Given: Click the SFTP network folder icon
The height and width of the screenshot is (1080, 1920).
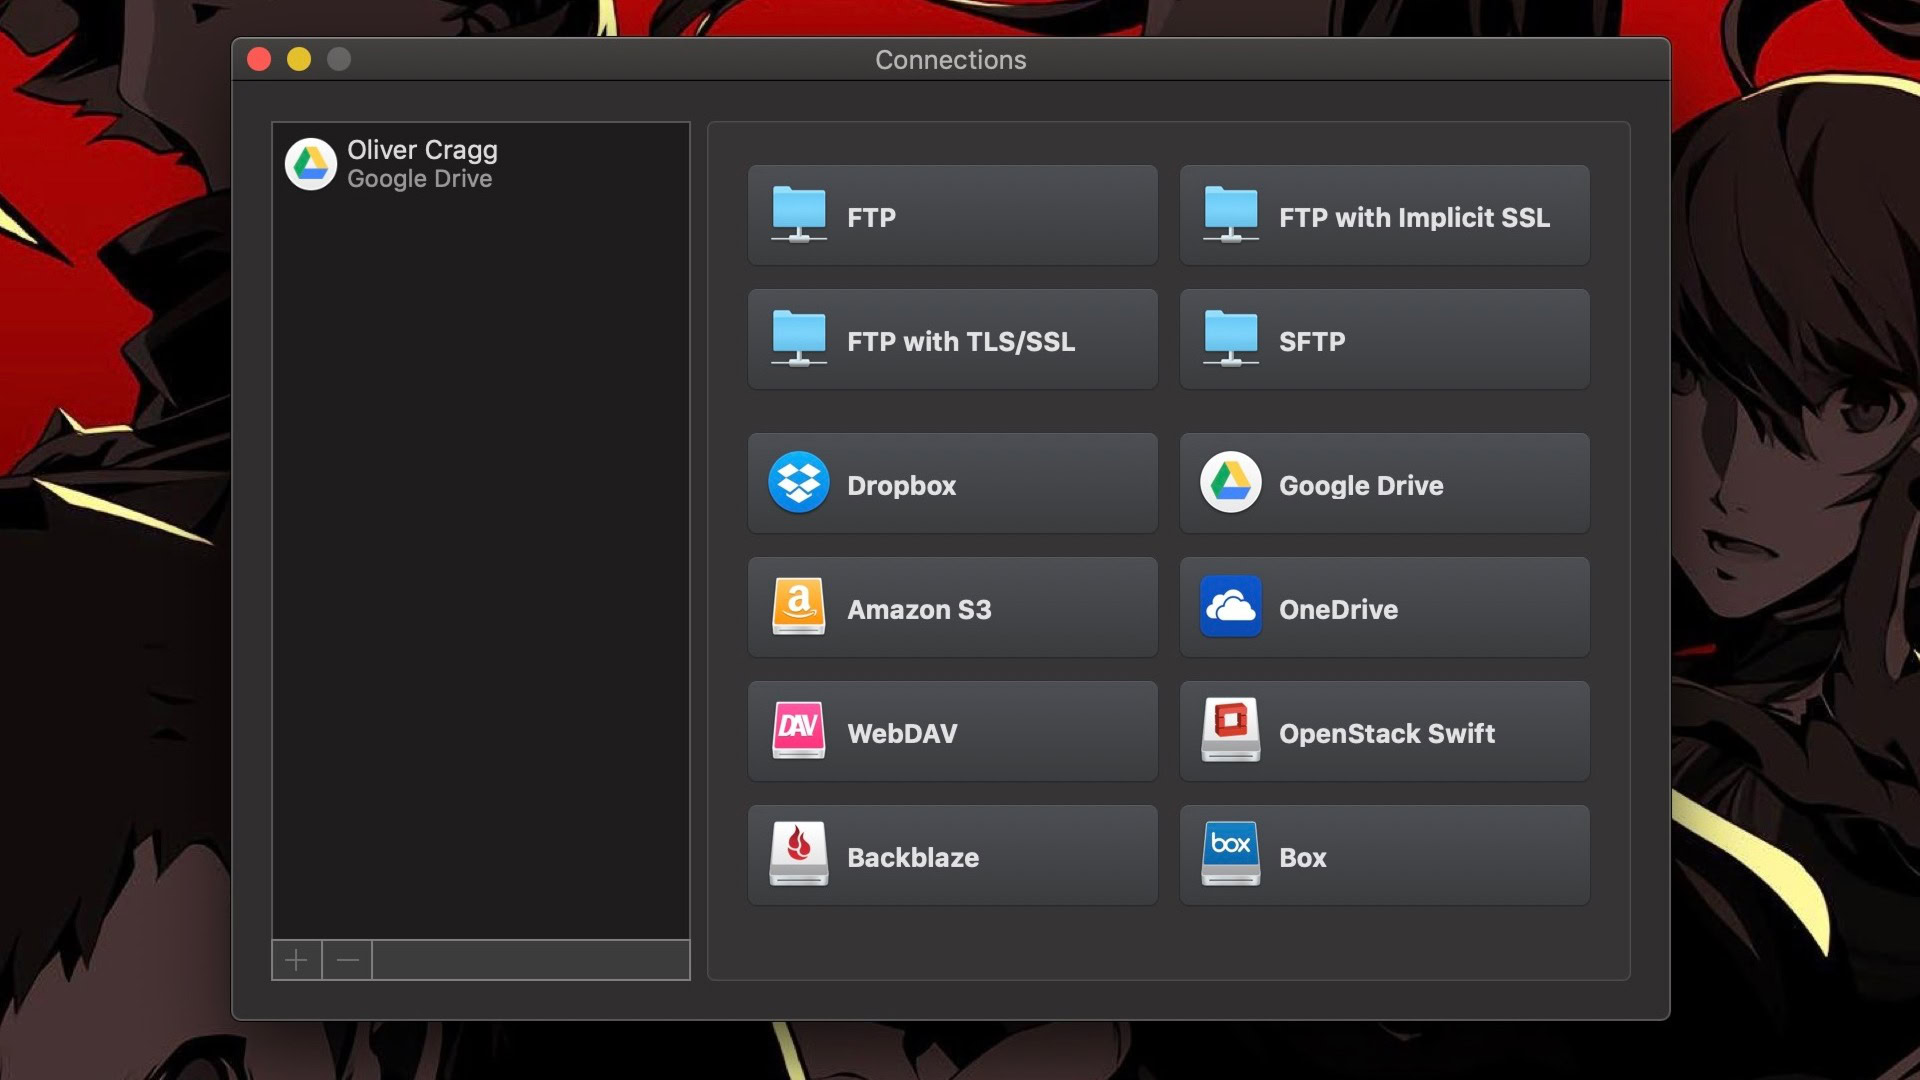Looking at the screenshot, I should coord(1230,339).
